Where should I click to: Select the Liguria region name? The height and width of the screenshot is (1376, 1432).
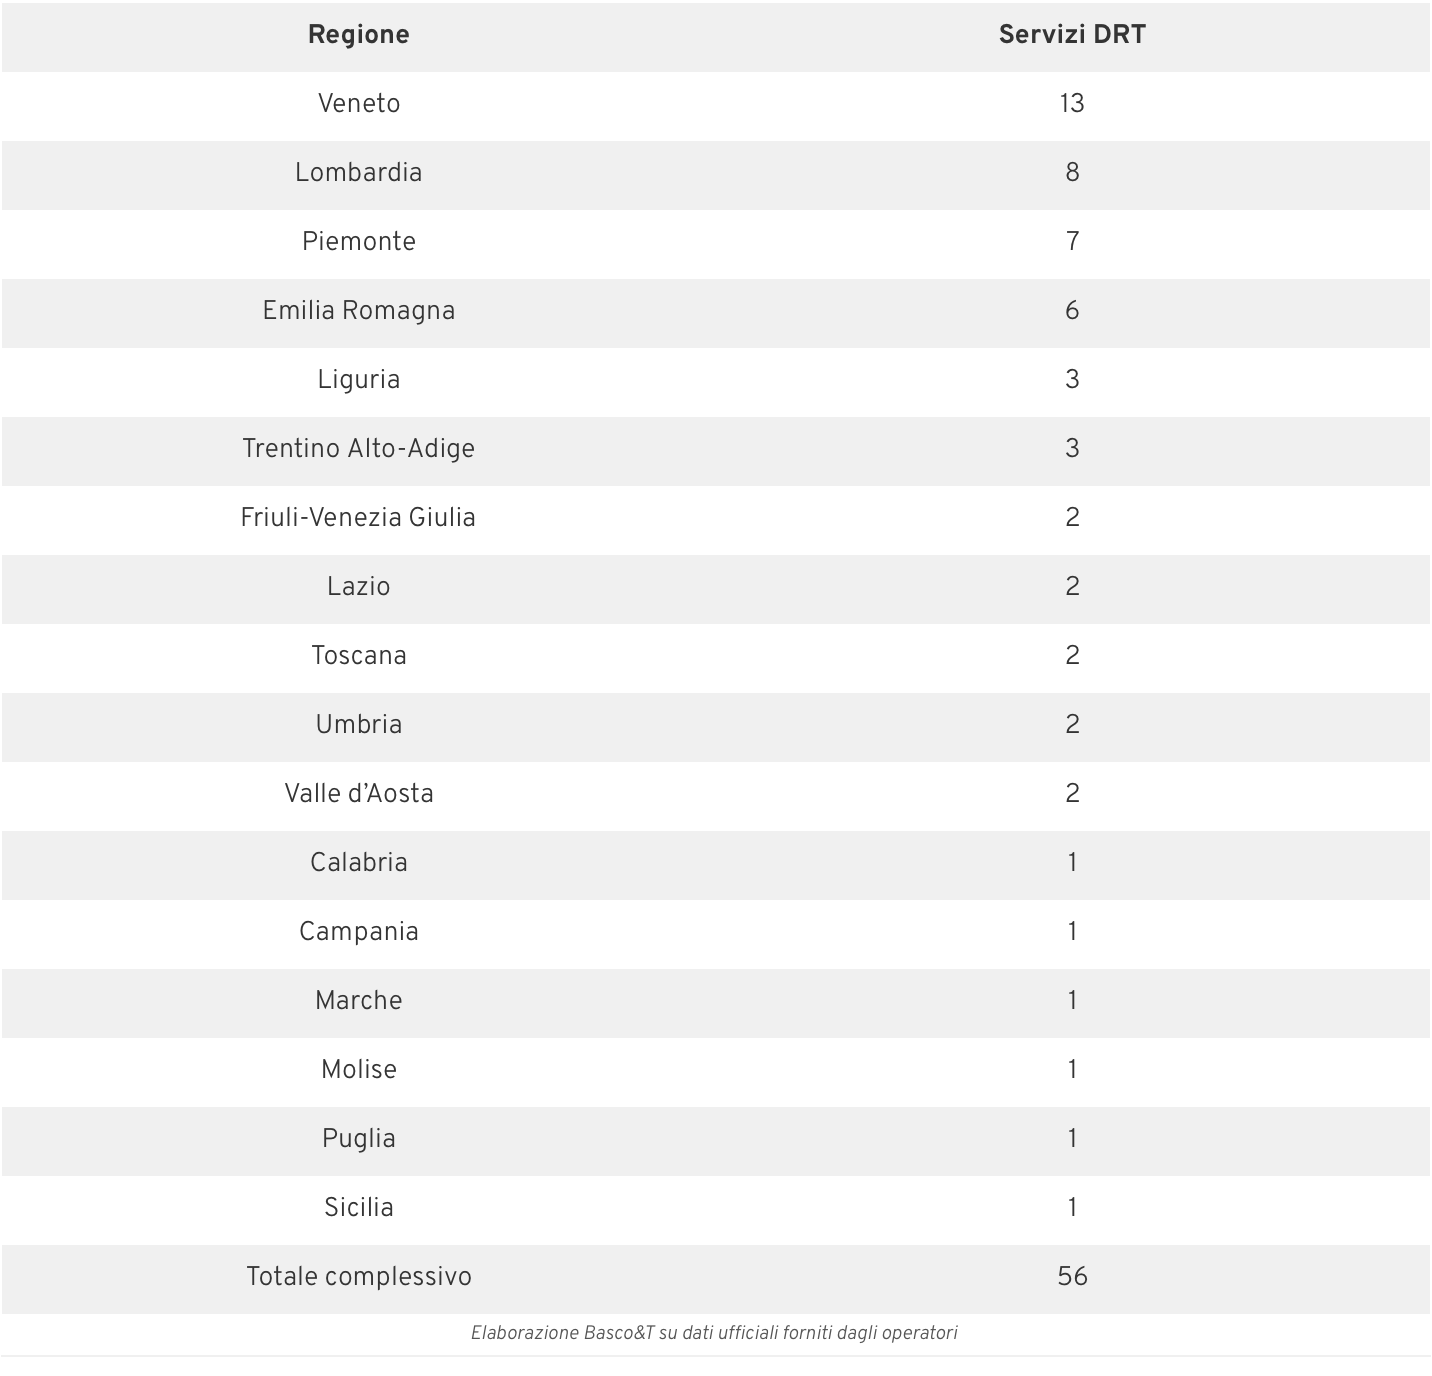(x=358, y=380)
